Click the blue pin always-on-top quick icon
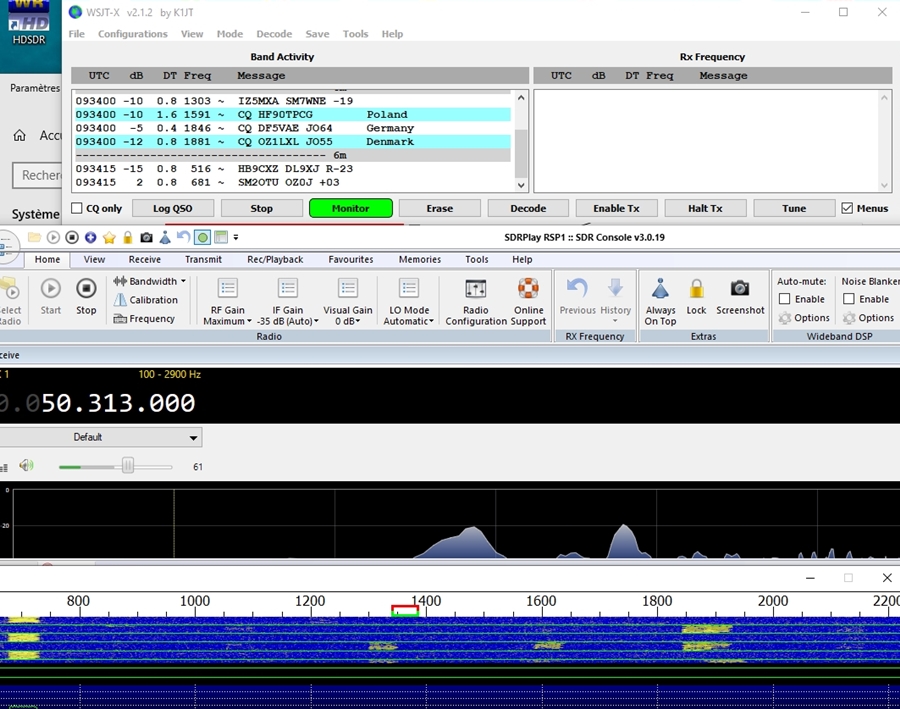 tap(165, 237)
